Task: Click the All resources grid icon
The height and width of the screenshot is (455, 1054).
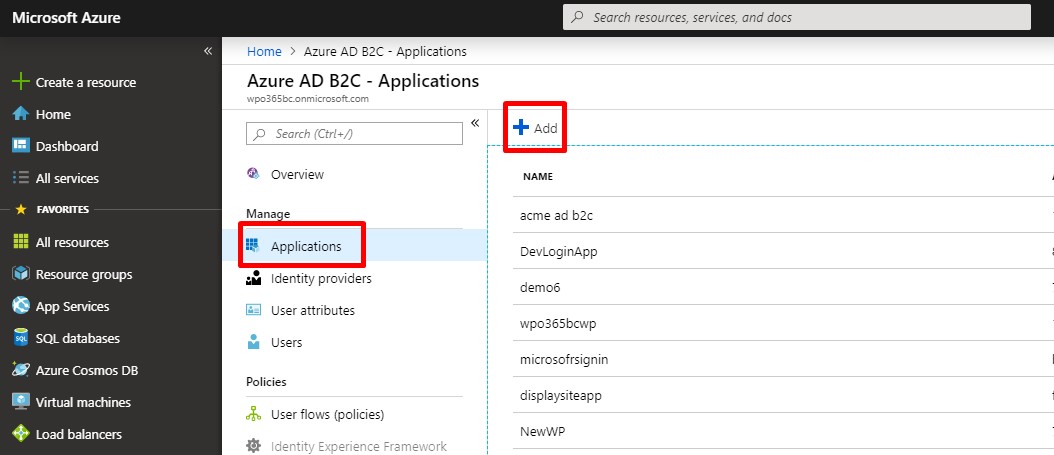Action: [21, 242]
